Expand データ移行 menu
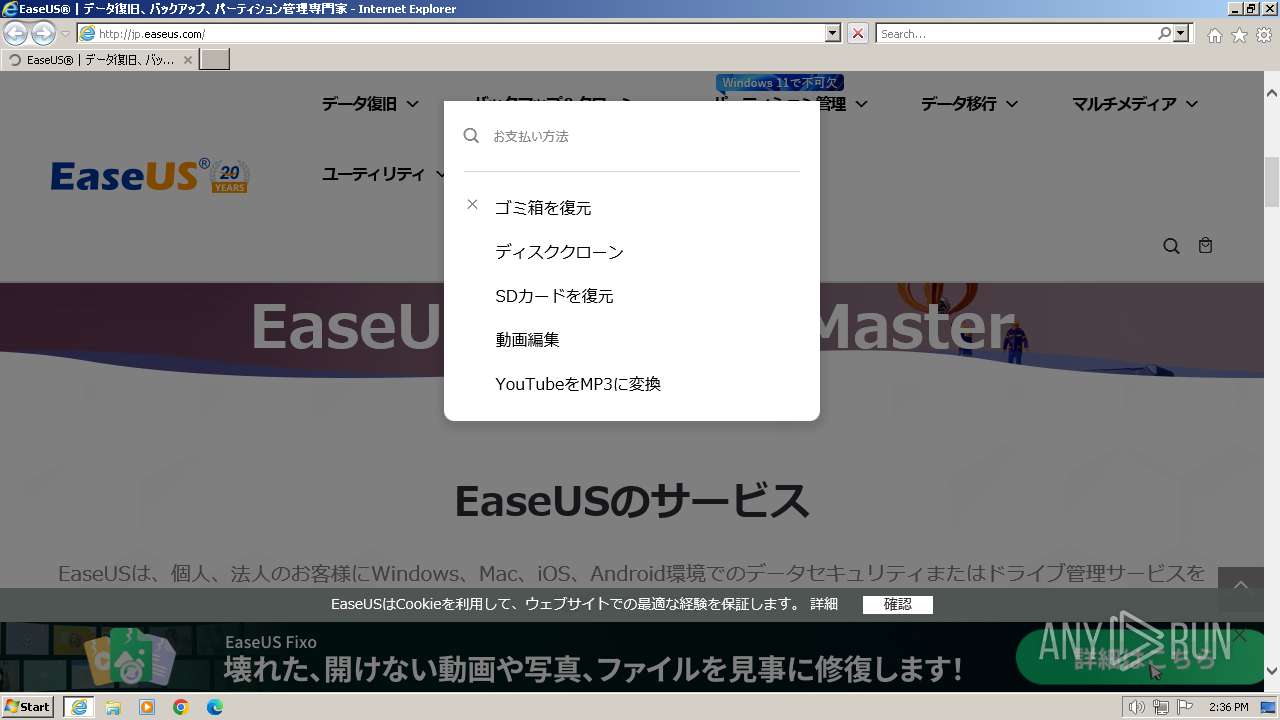 click(x=969, y=104)
